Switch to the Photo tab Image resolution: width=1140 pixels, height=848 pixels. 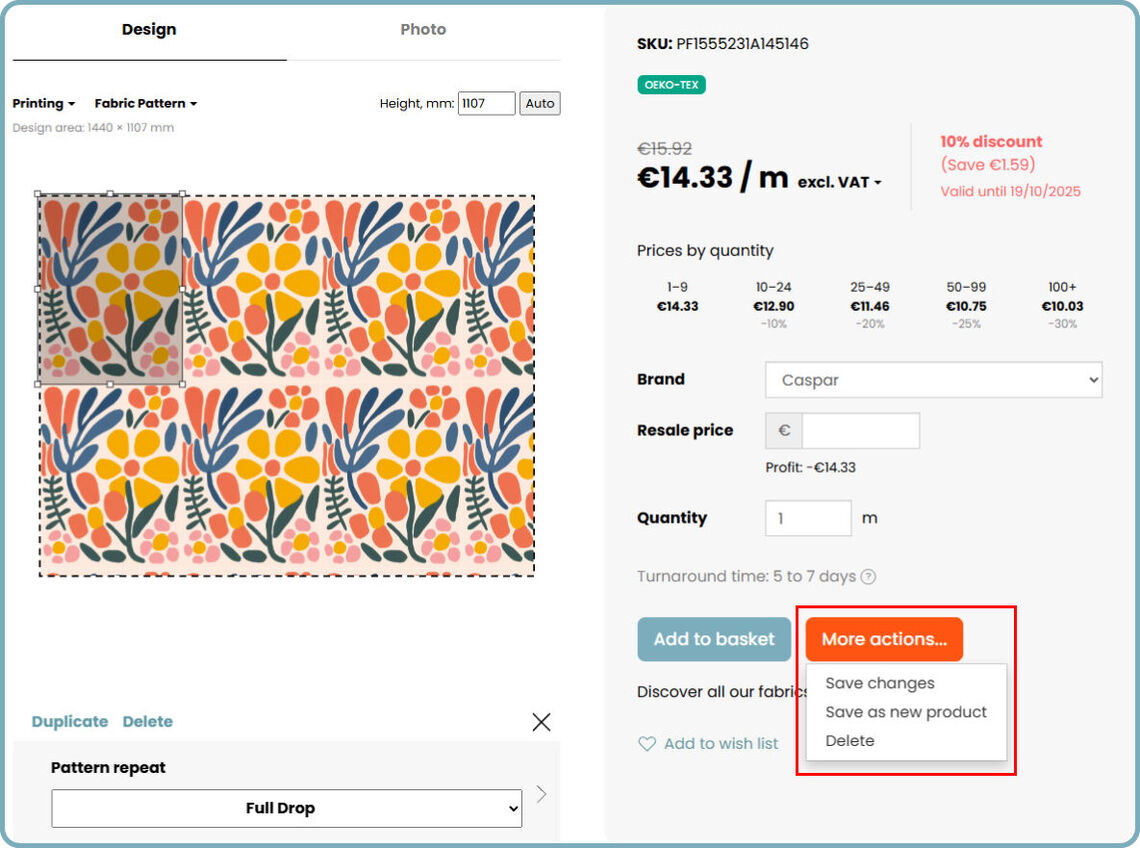pos(423,30)
